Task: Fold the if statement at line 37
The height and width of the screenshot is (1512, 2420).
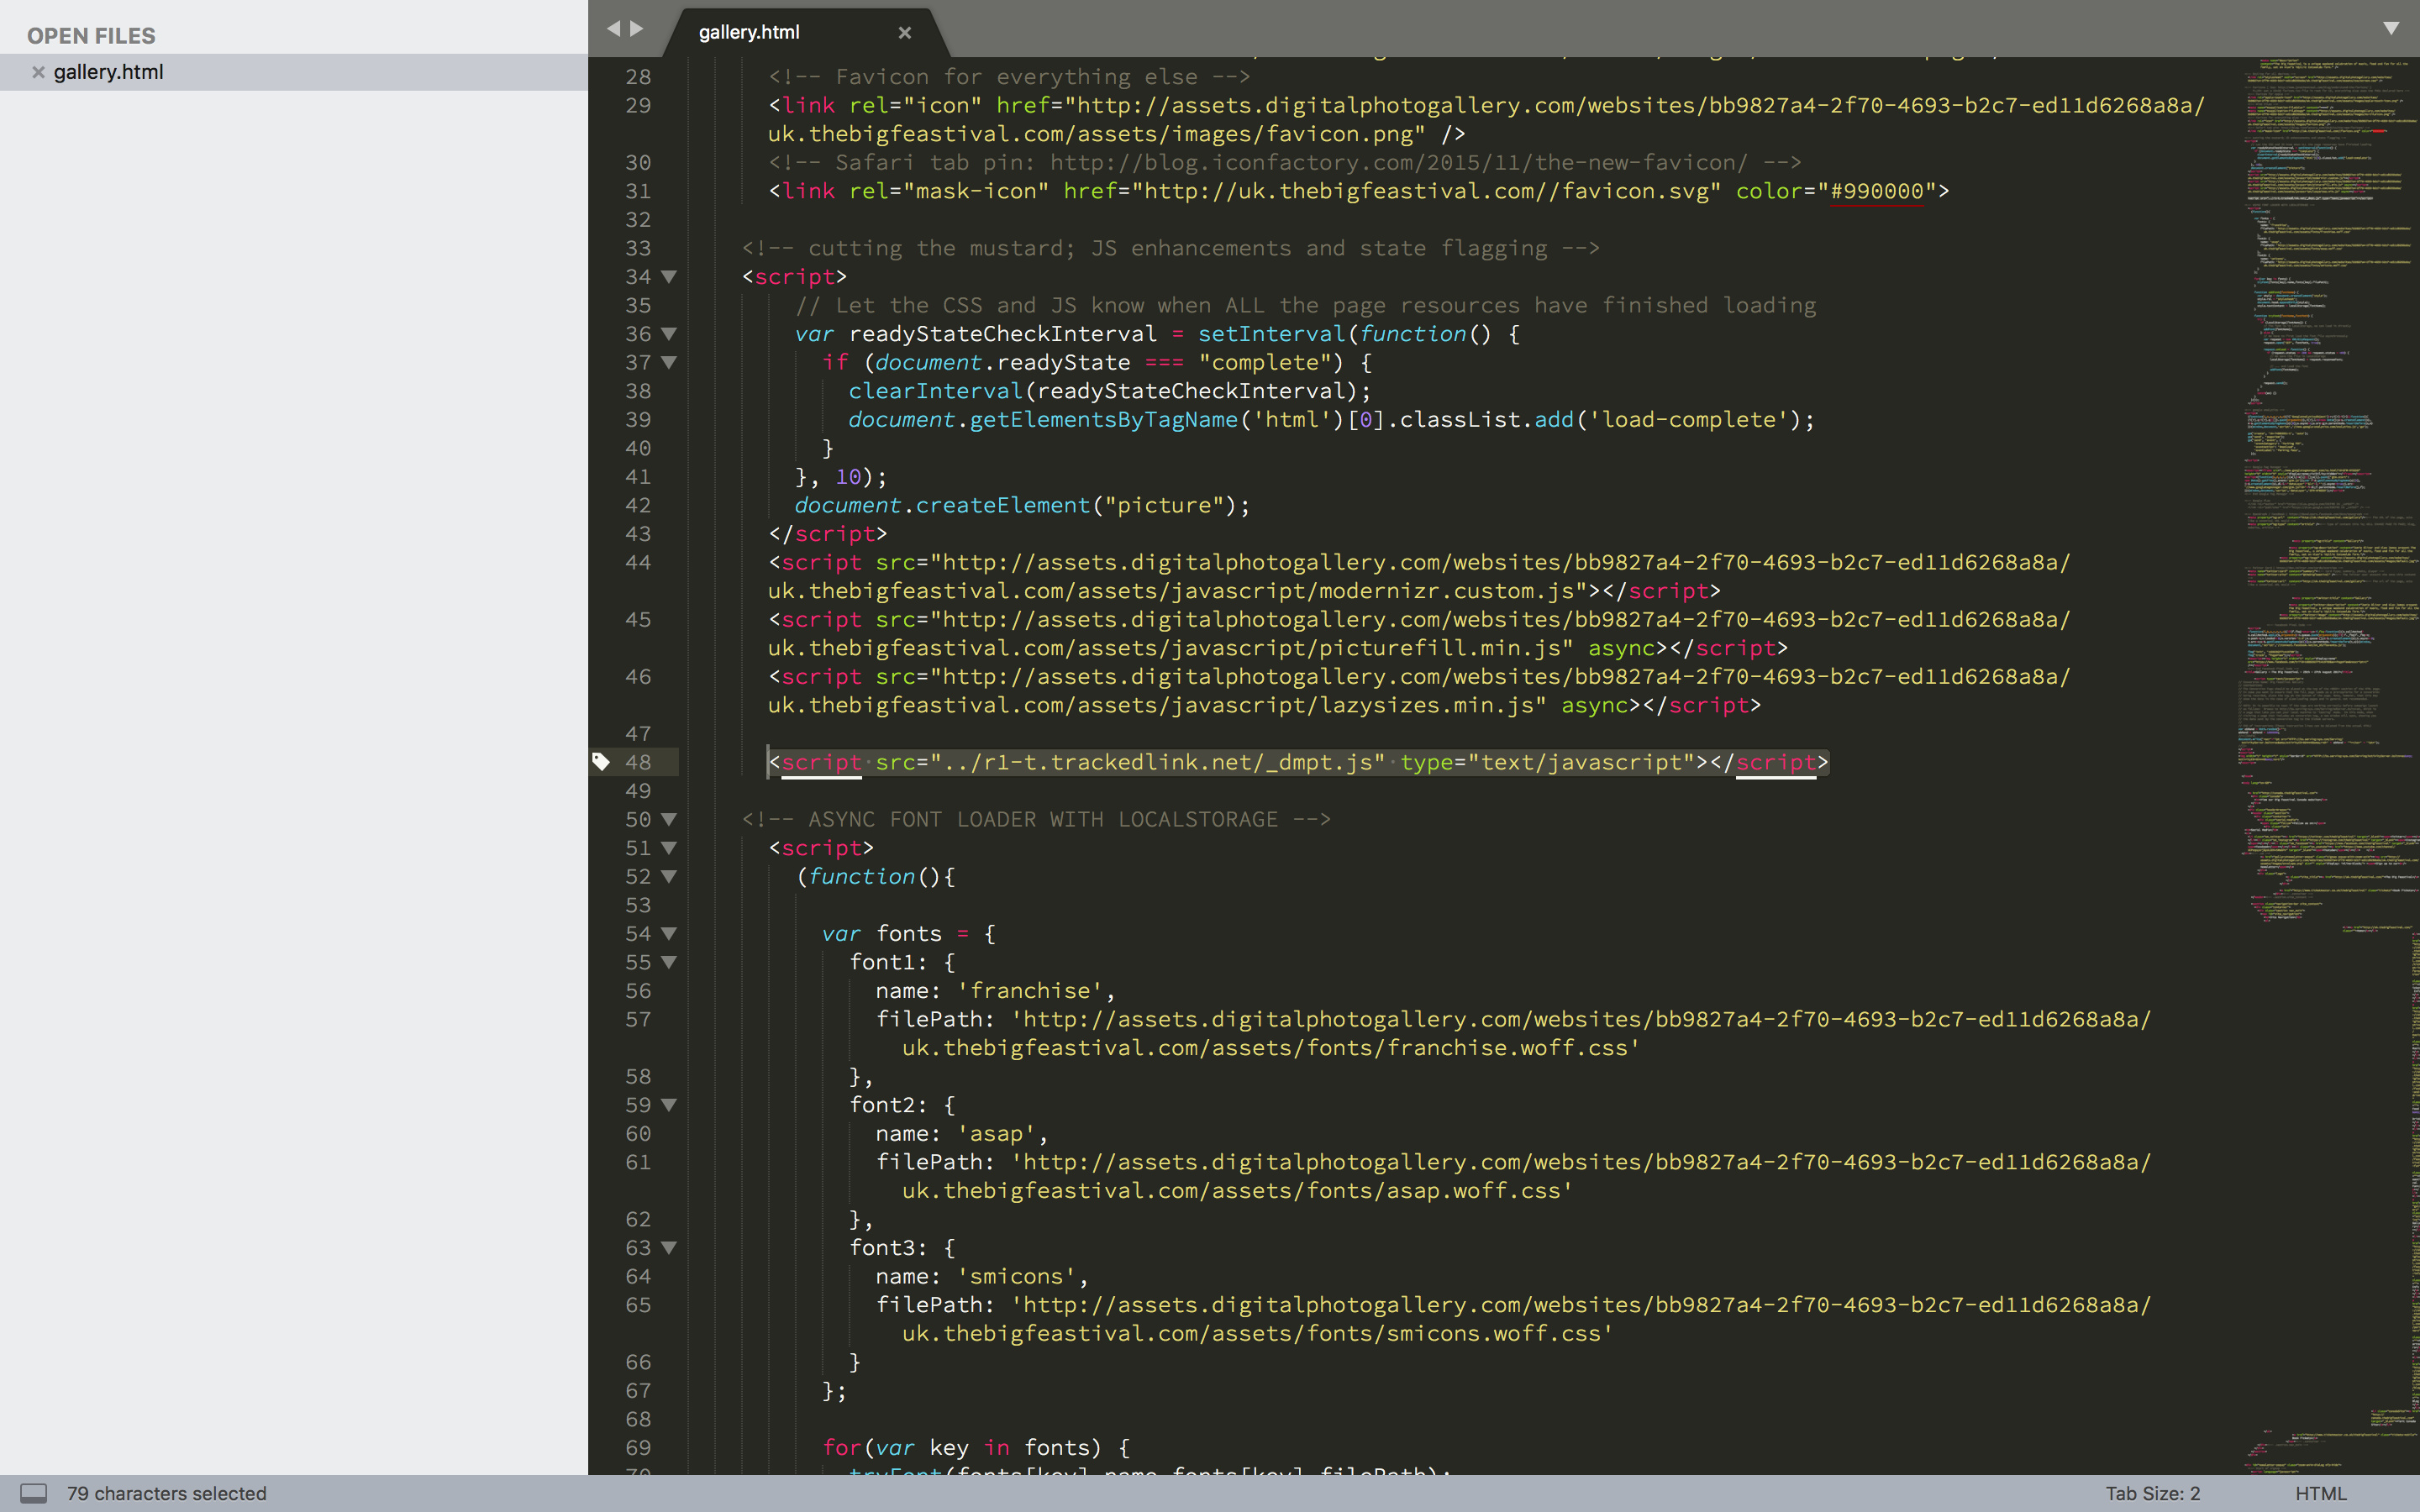Action: point(669,363)
